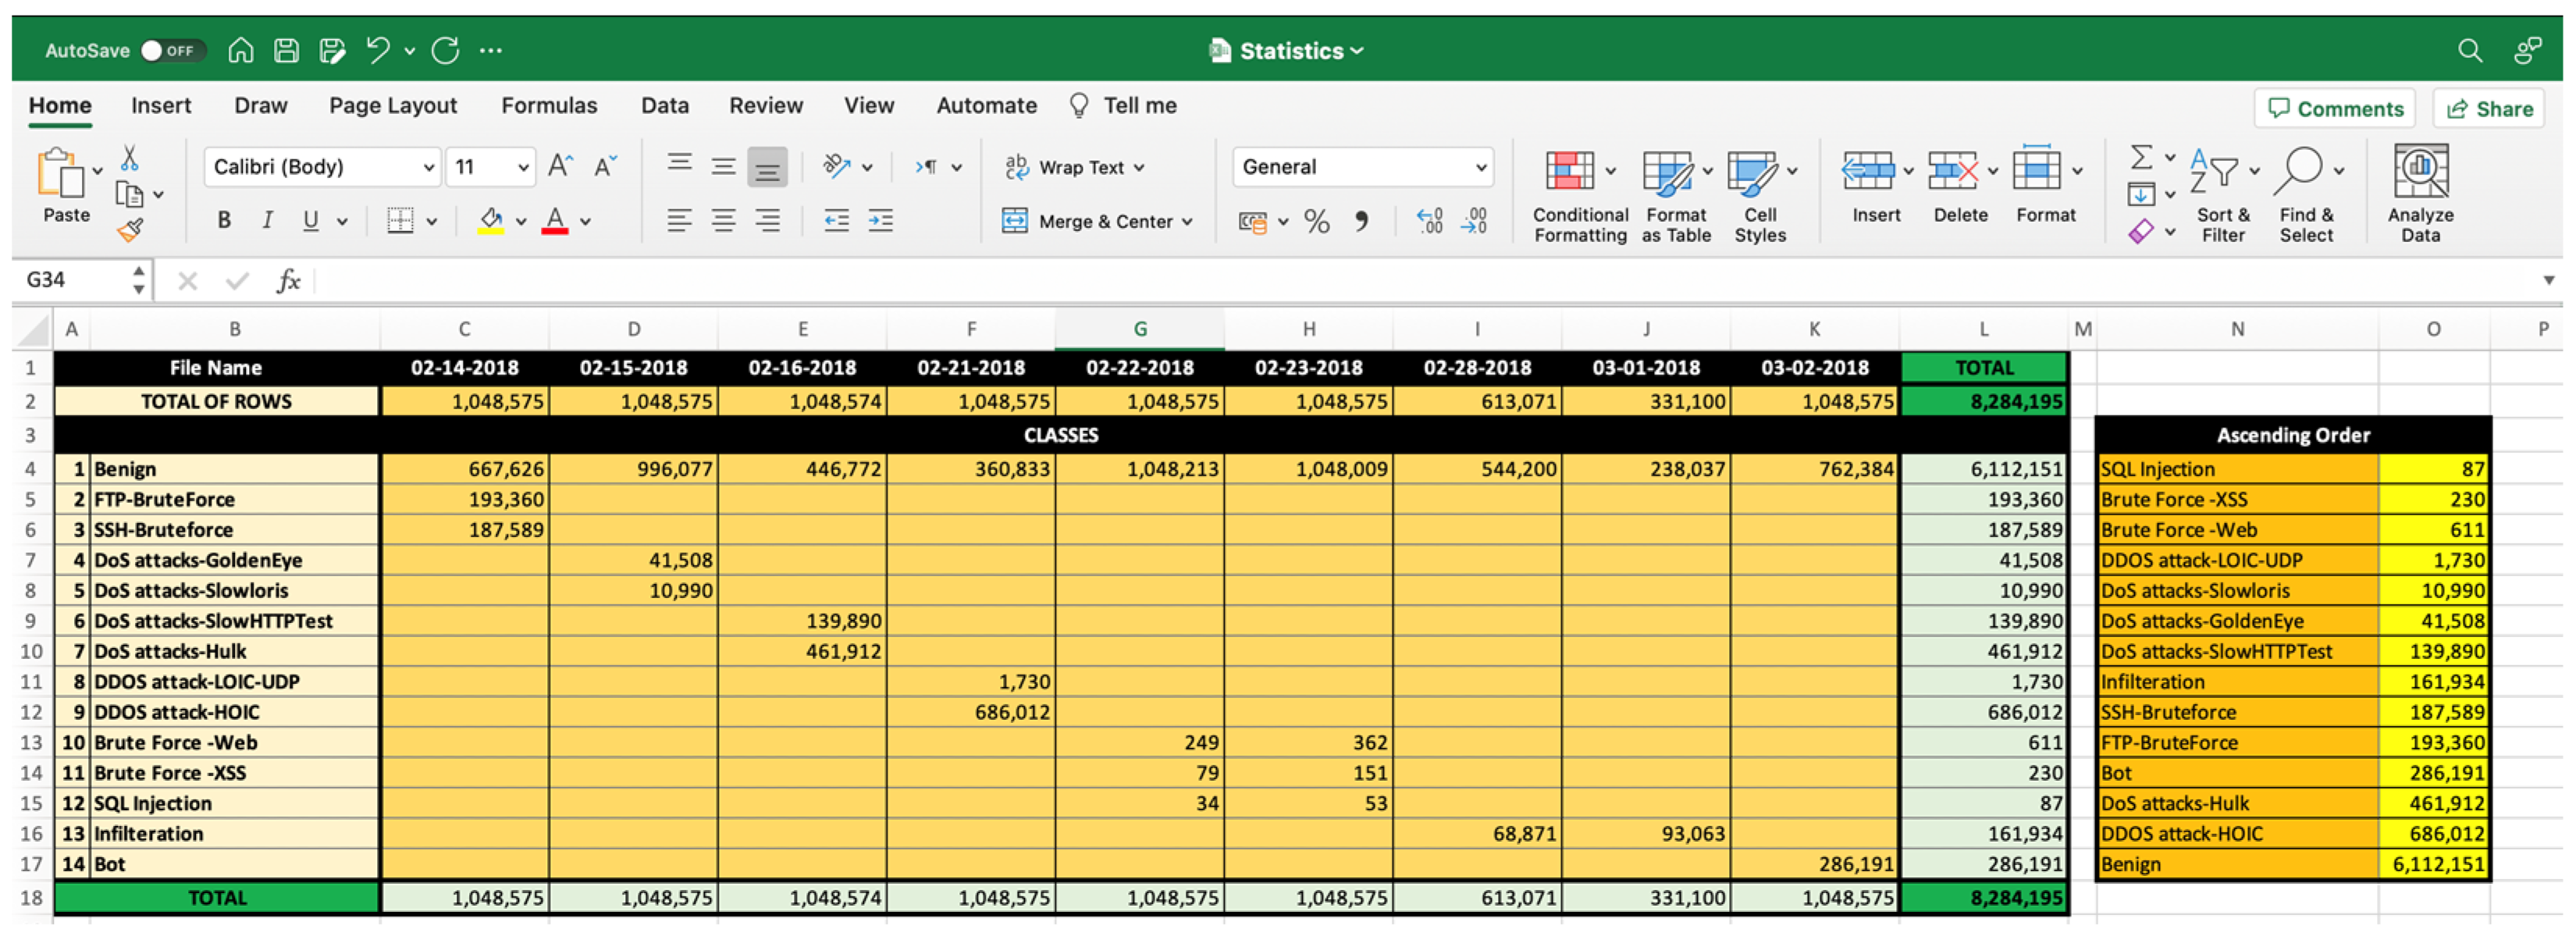Click the Increase Font Size icon
Screen dimensions: 2576x940
560,167
